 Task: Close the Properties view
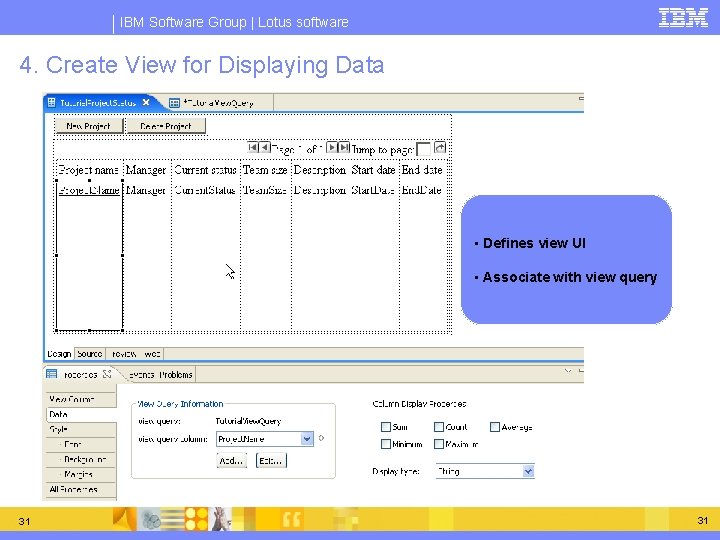(107, 374)
